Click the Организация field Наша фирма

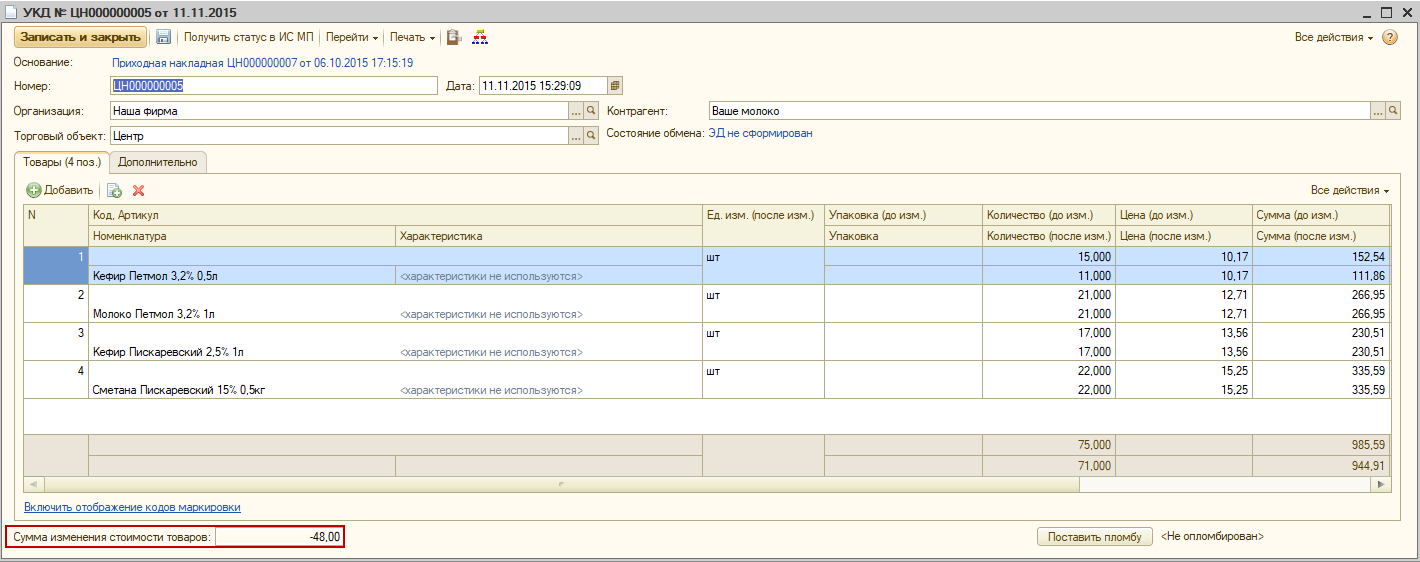tap(339, 111)
